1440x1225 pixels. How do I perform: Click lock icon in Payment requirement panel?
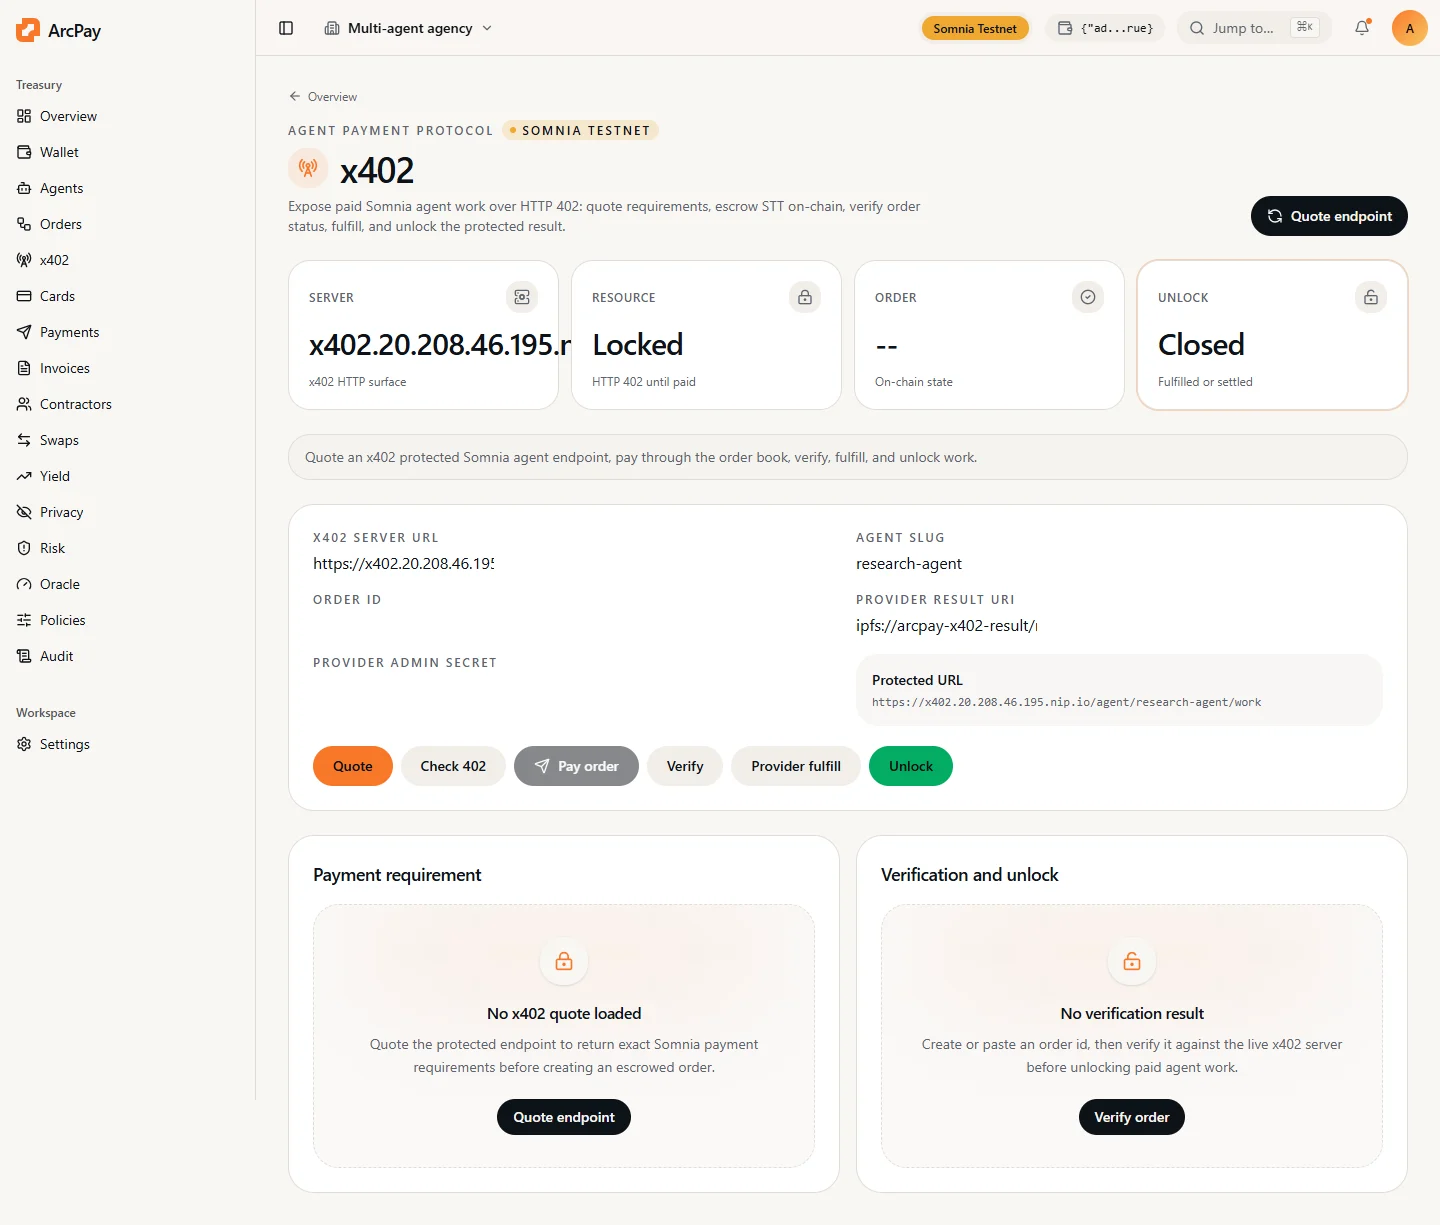click(x=564, y=961)
